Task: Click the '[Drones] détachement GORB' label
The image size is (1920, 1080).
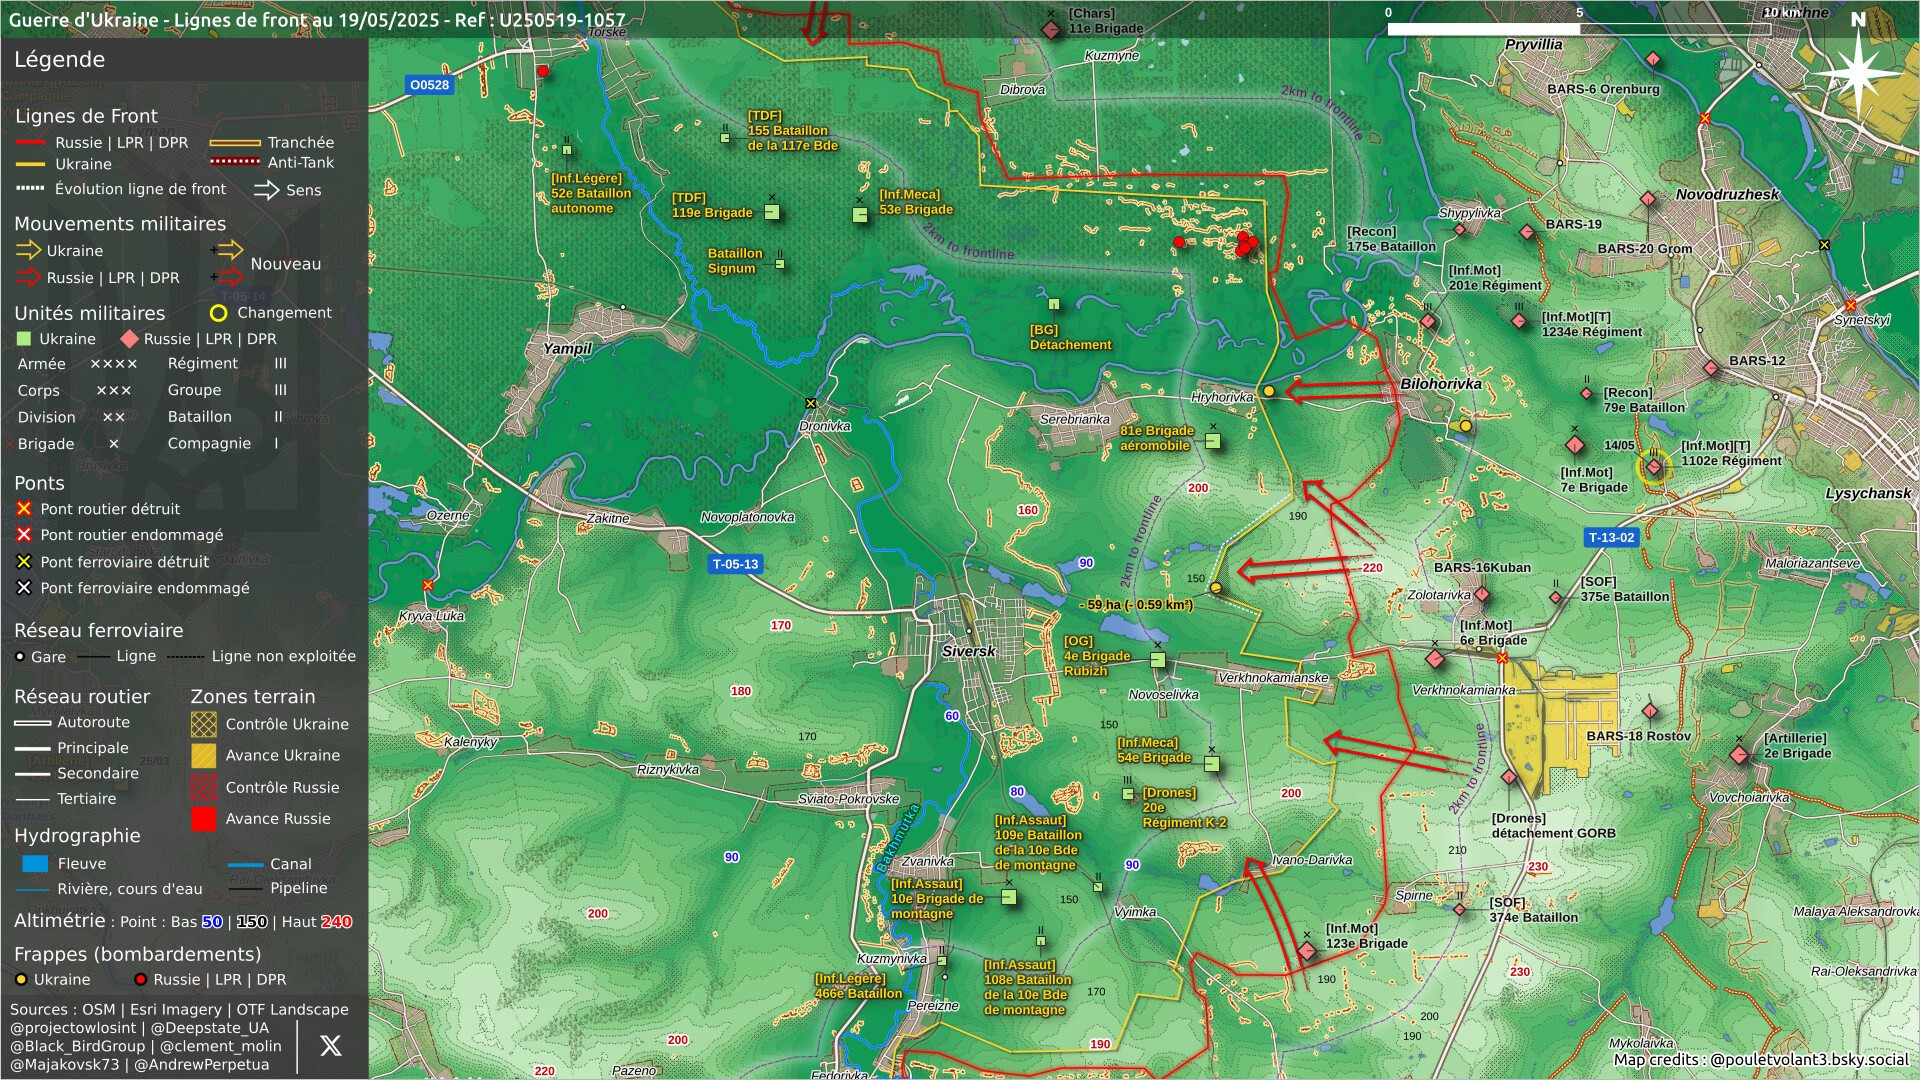Action: 1553,826
